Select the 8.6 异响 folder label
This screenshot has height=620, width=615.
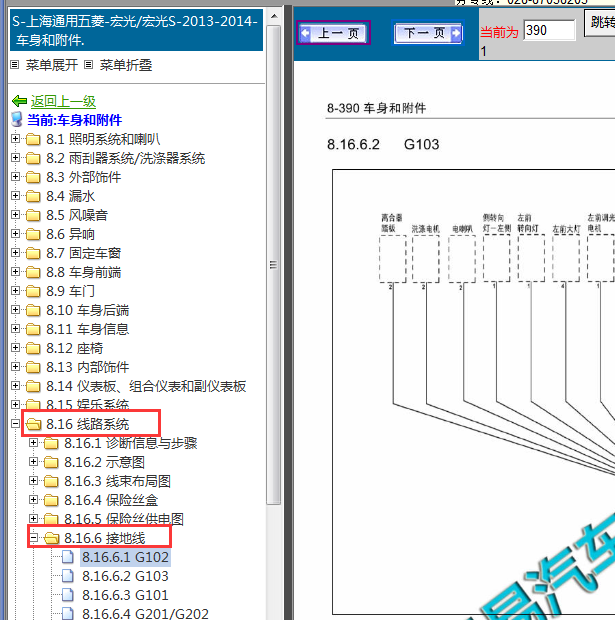pos(70,234)
